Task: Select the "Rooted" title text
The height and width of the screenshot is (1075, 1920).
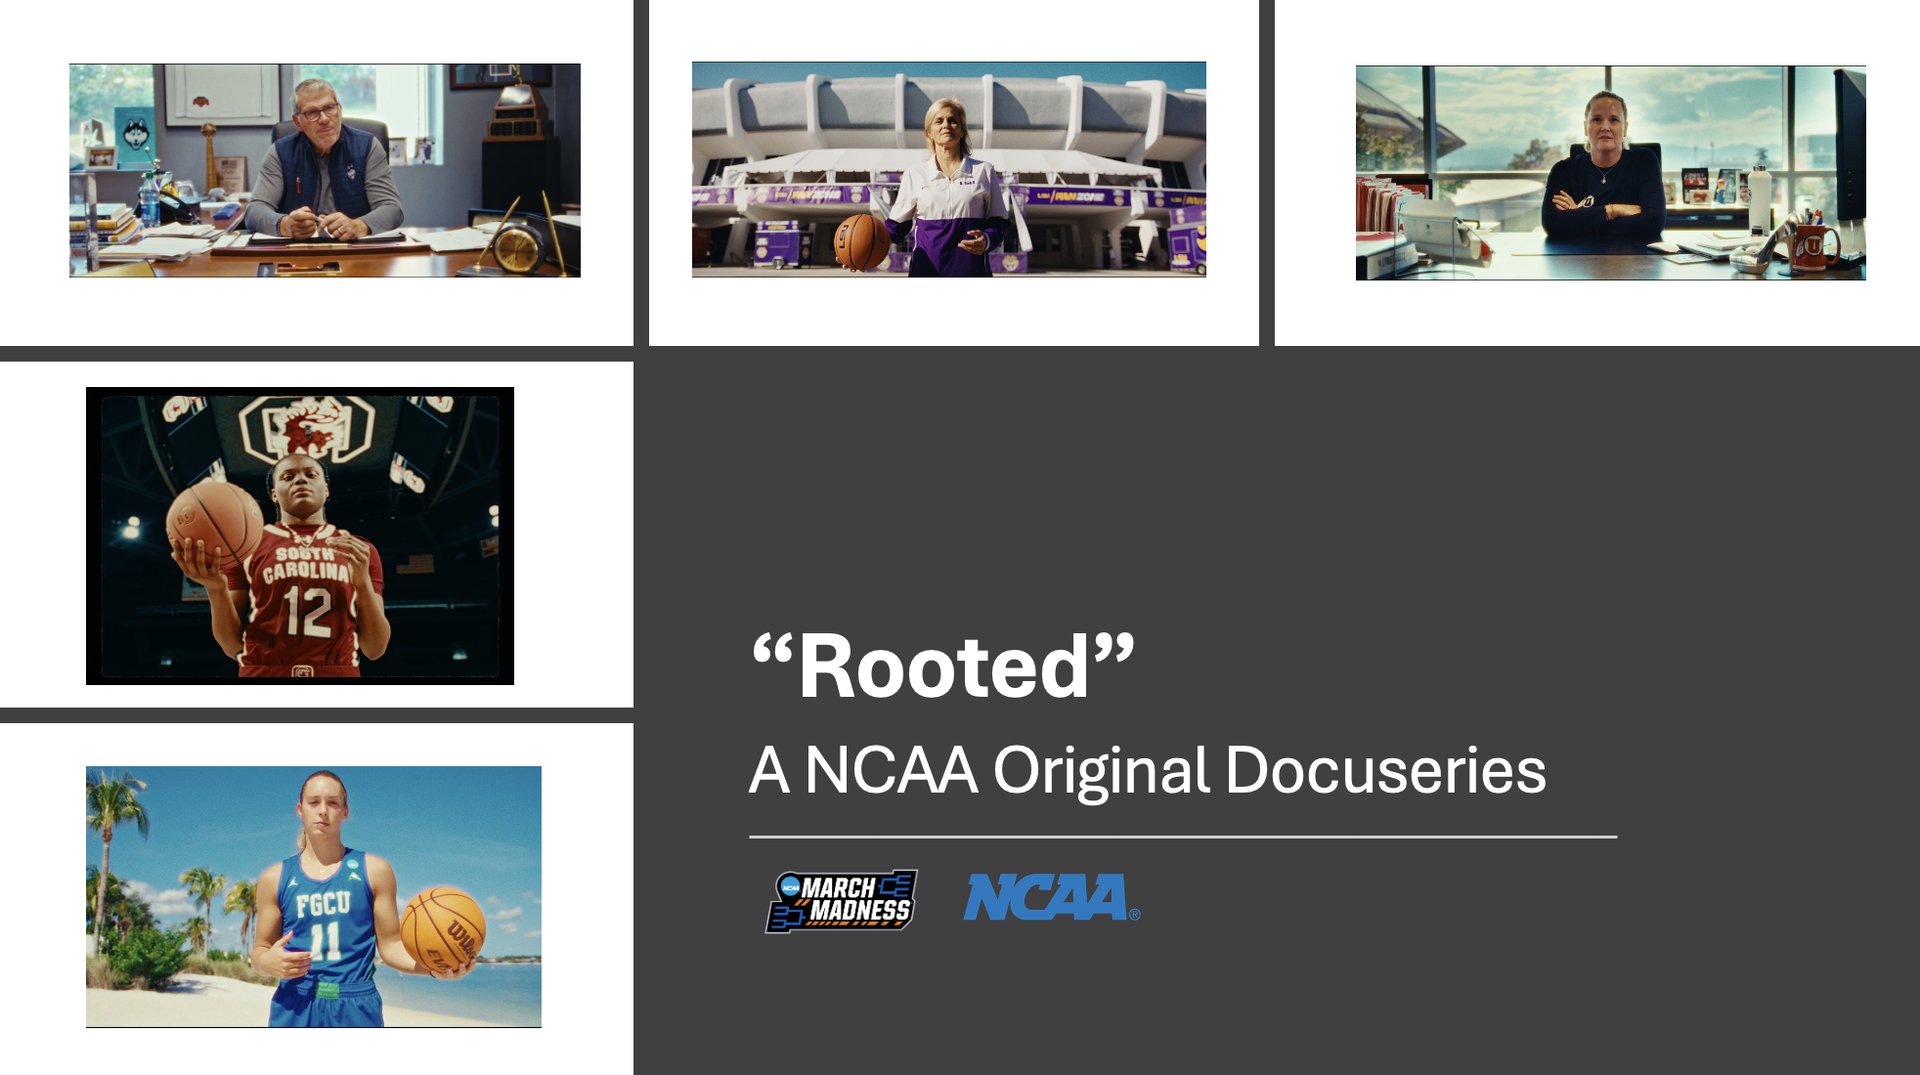Action: coord(943,667)
